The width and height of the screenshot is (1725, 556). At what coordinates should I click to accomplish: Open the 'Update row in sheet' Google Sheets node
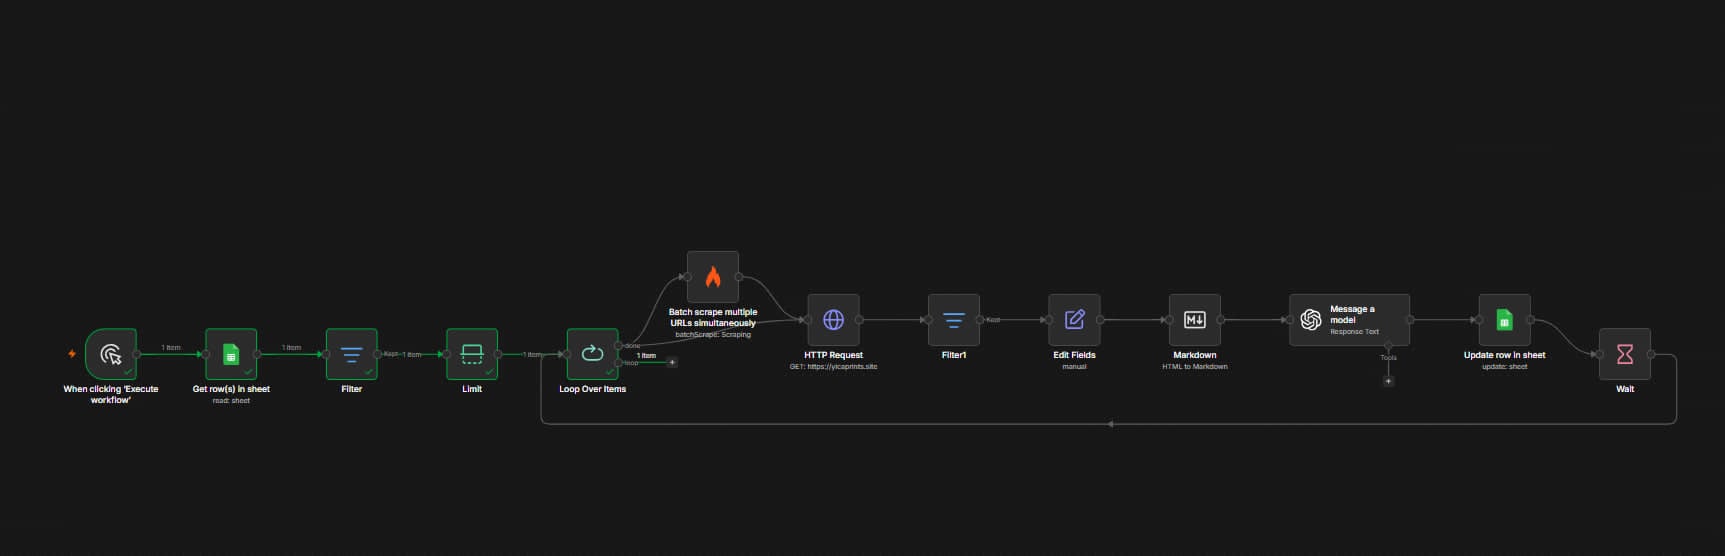click(1504, 320)
